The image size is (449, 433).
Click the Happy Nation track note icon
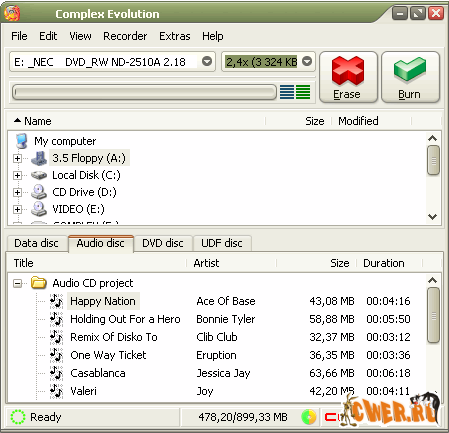pyautogui.click(x=56, y=301)
